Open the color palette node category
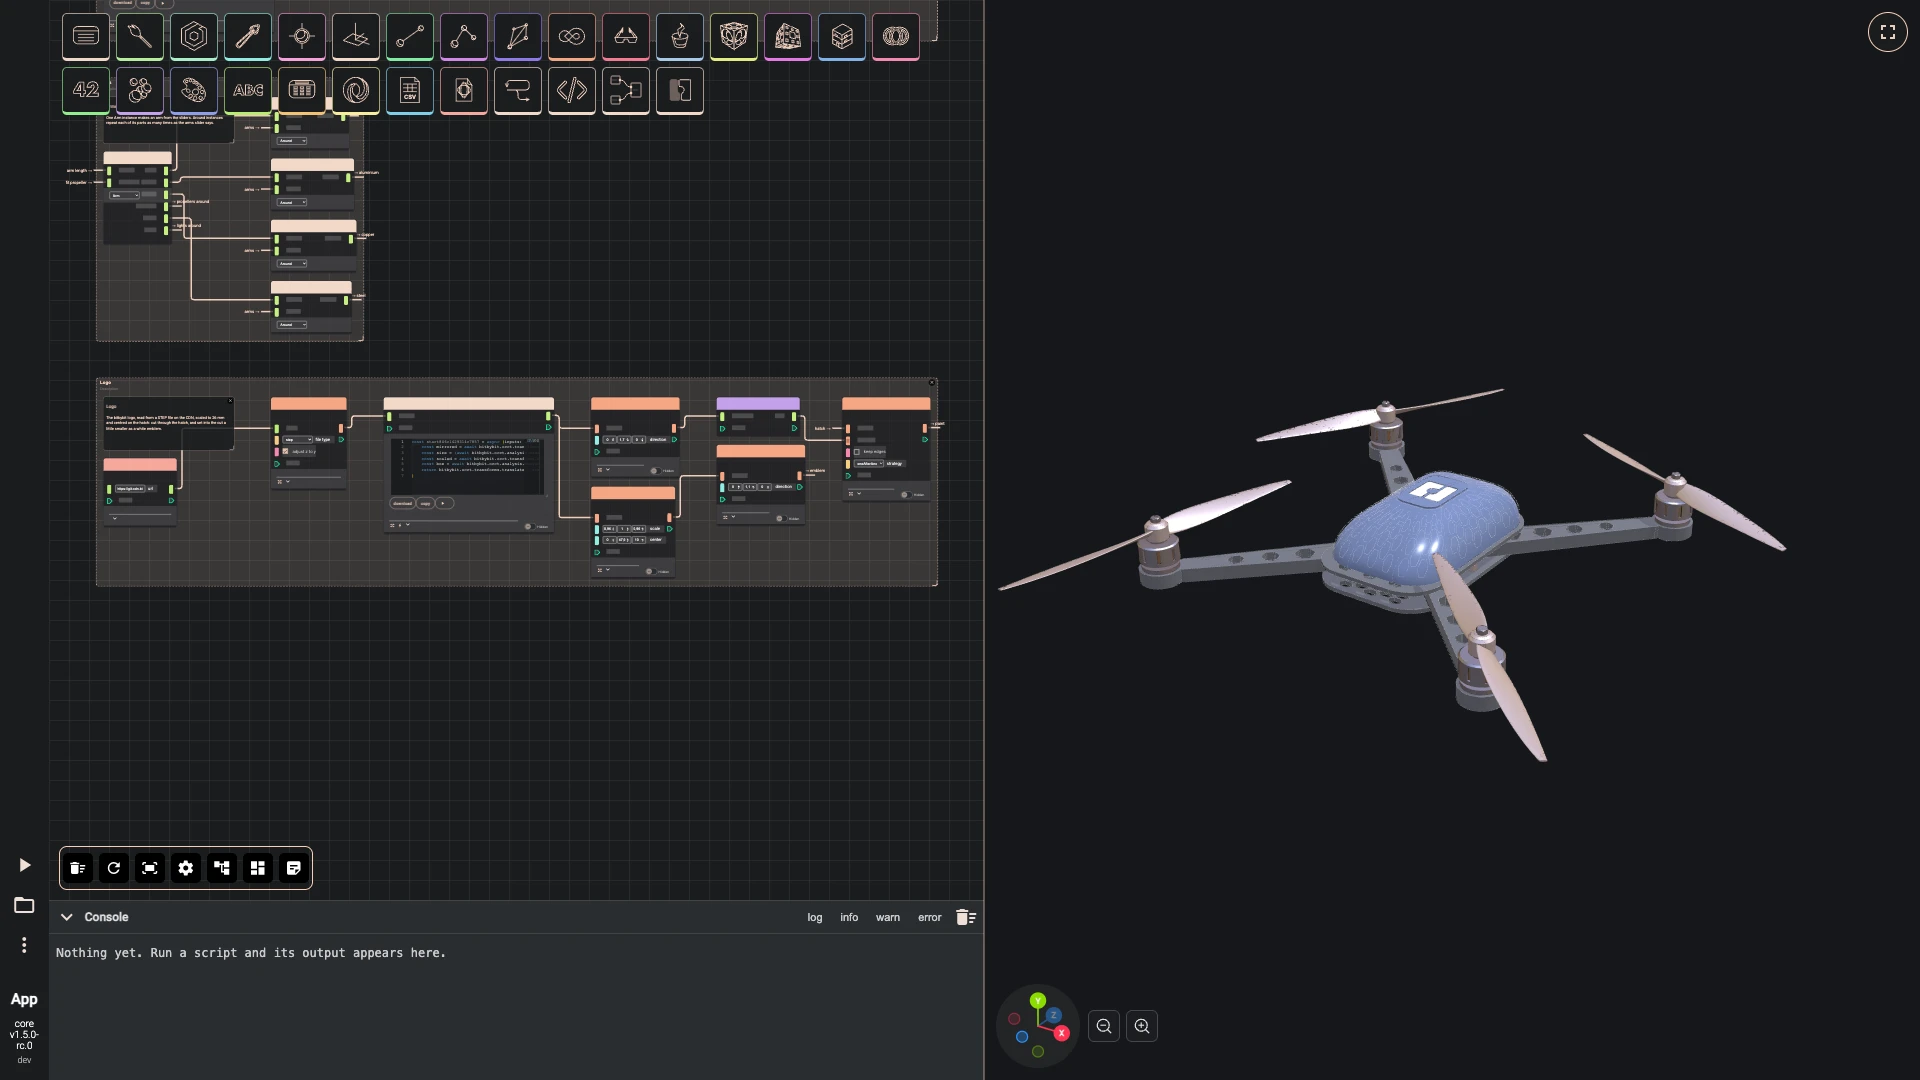Screen dimensions: 1920x1080 [x=194, y=90]
